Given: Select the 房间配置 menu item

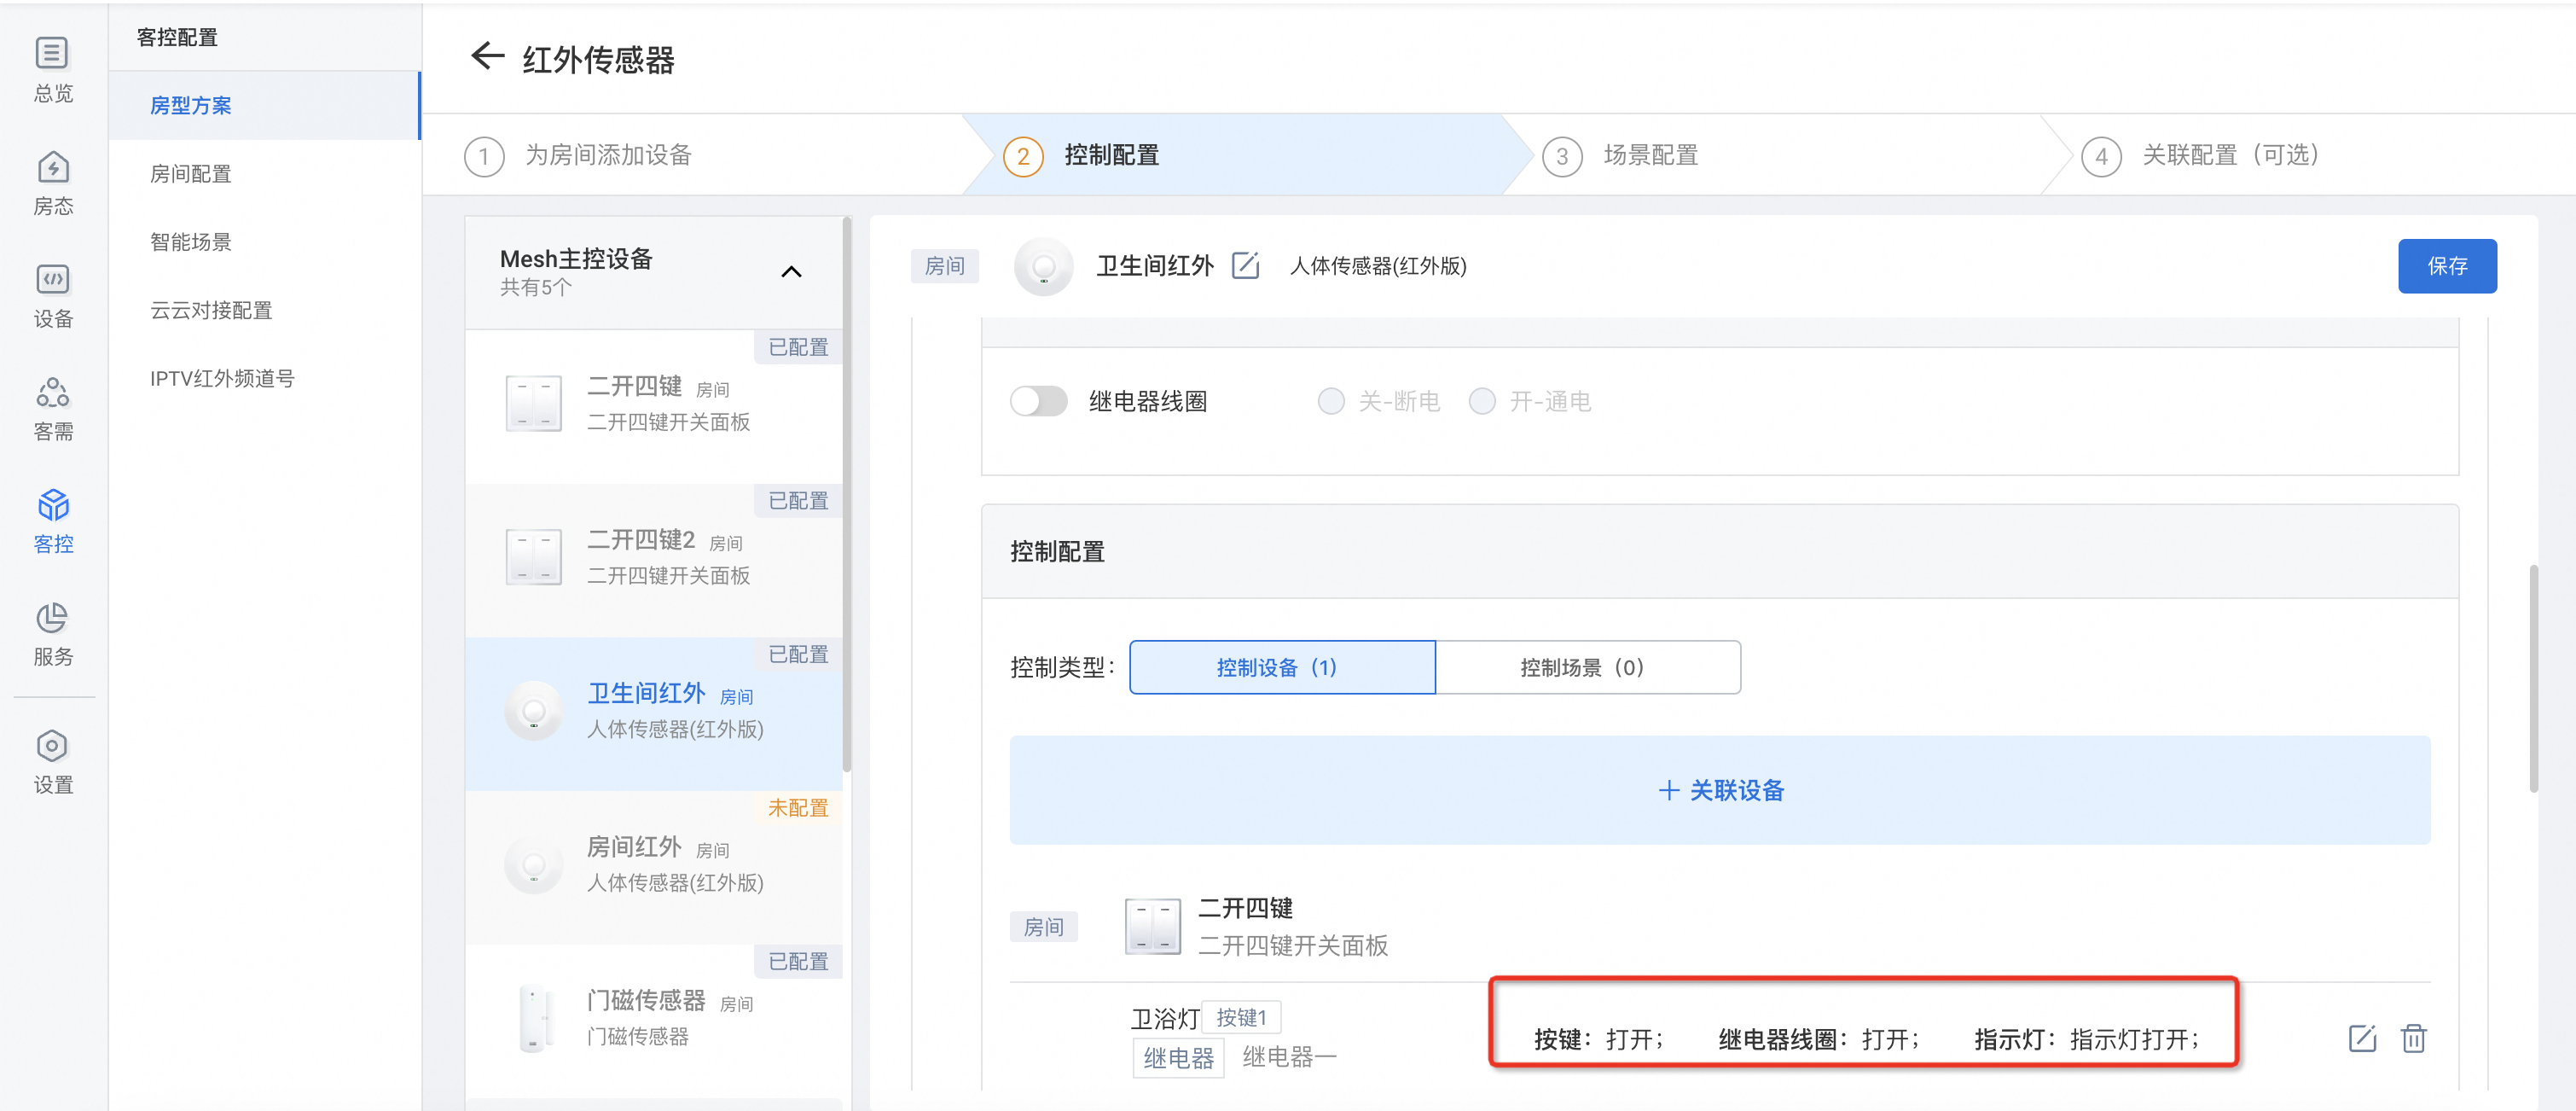Looking at the screenshot, I should [264, 174].
